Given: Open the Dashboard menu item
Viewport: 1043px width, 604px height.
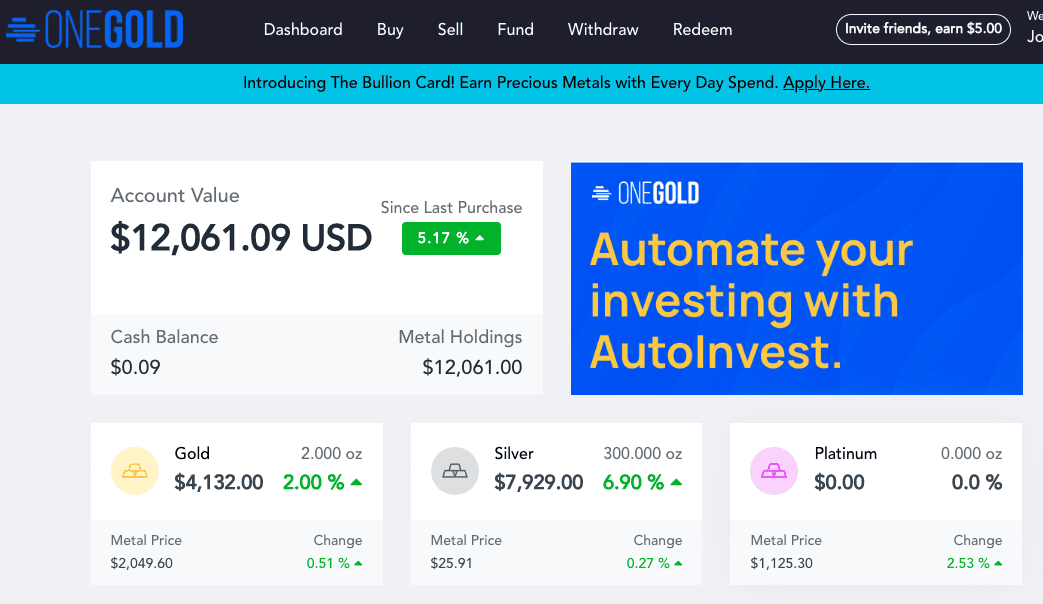Looking at the screenshot, I should pyautogui.click(x=303, y=29).
